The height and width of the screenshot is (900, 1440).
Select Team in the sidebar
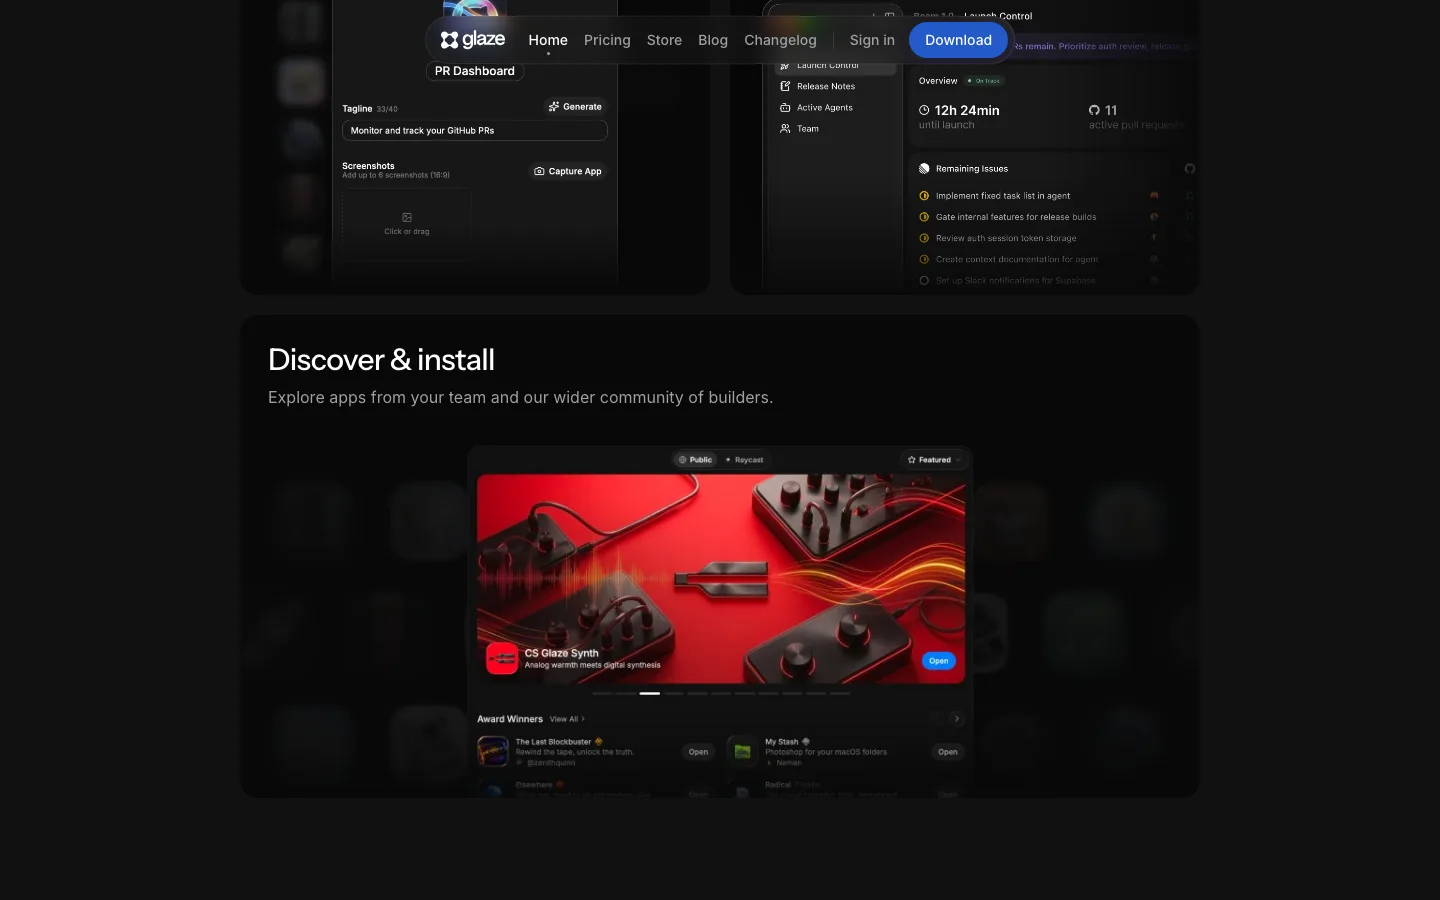808,129
